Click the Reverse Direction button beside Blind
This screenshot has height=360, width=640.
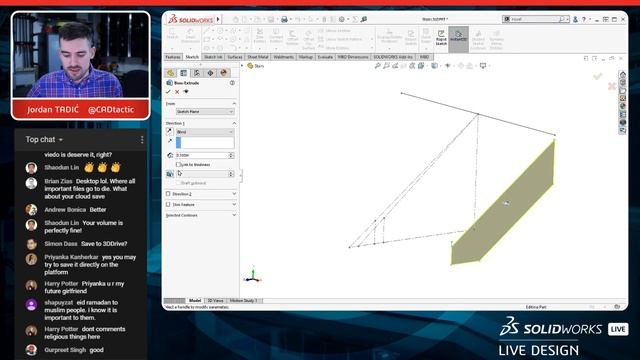(170, 131)
